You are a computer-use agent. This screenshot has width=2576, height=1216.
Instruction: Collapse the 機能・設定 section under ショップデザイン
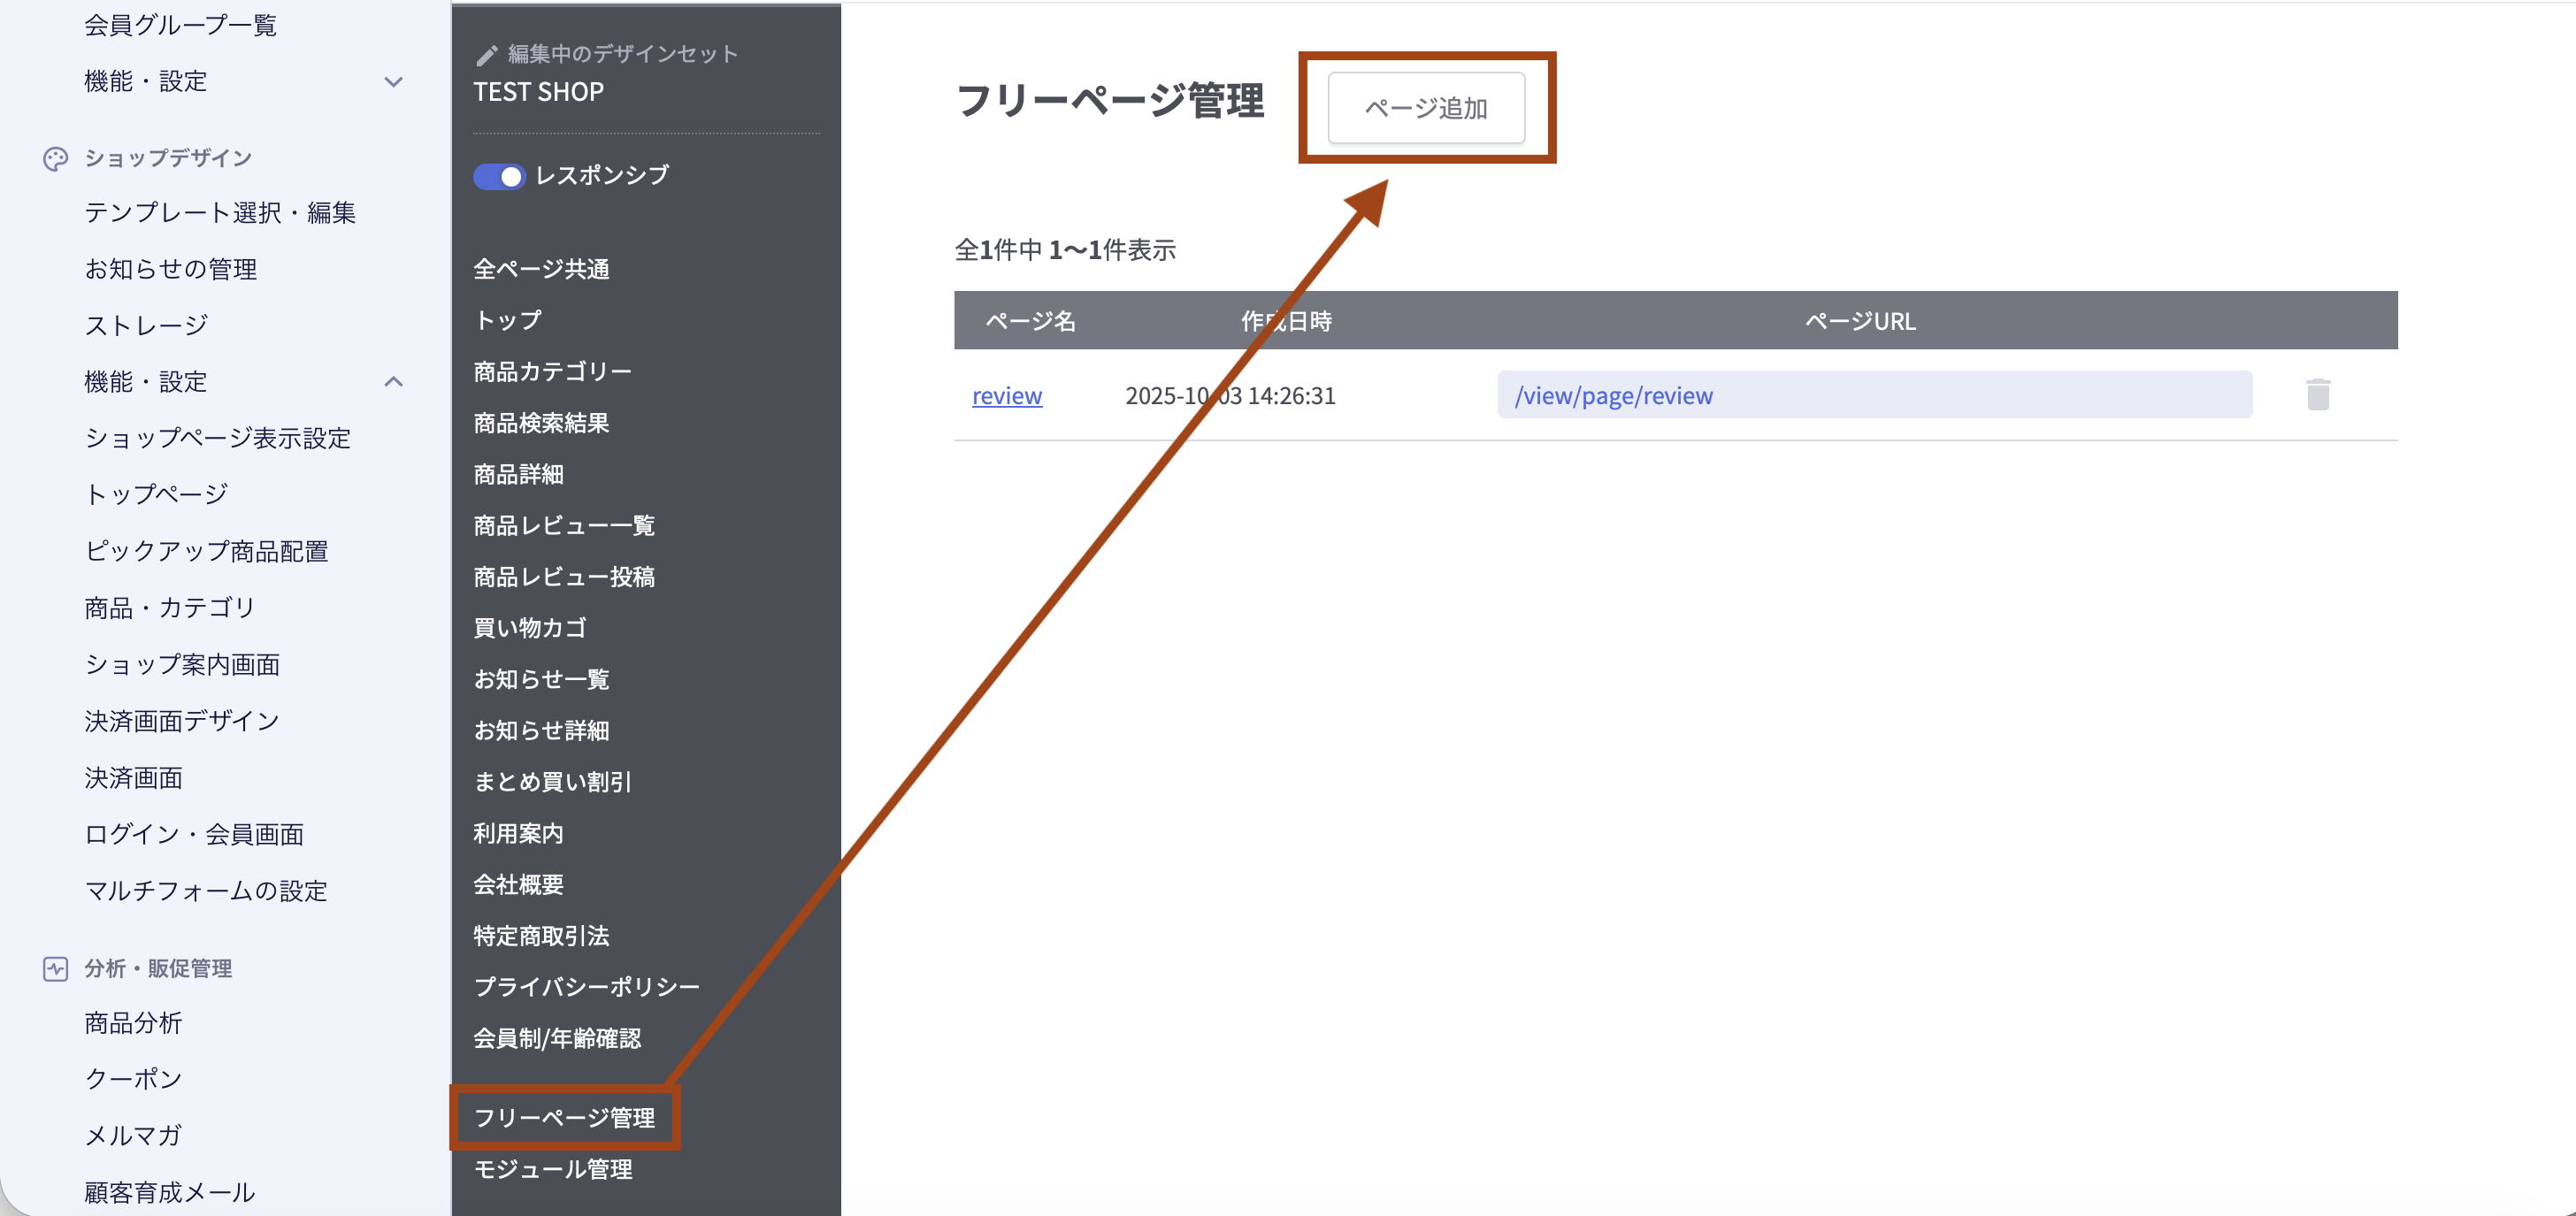coord(394,382)
